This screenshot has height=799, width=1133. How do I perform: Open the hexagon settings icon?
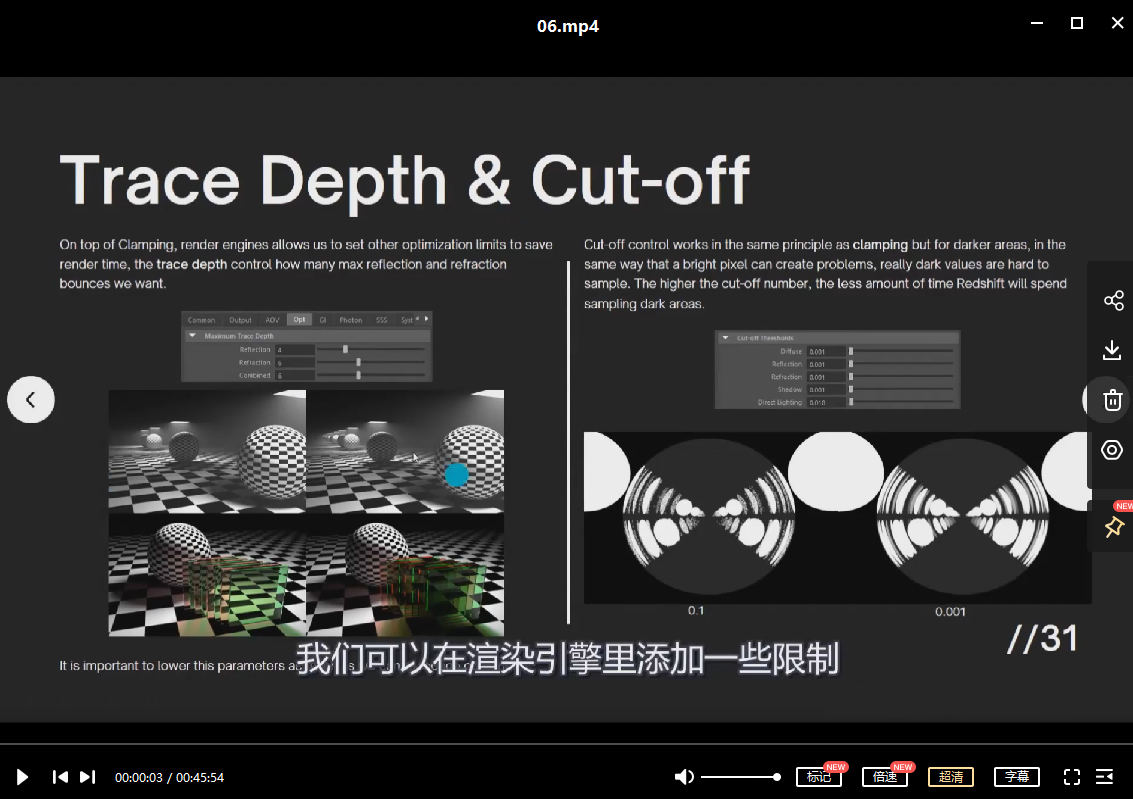(1112, 450)
